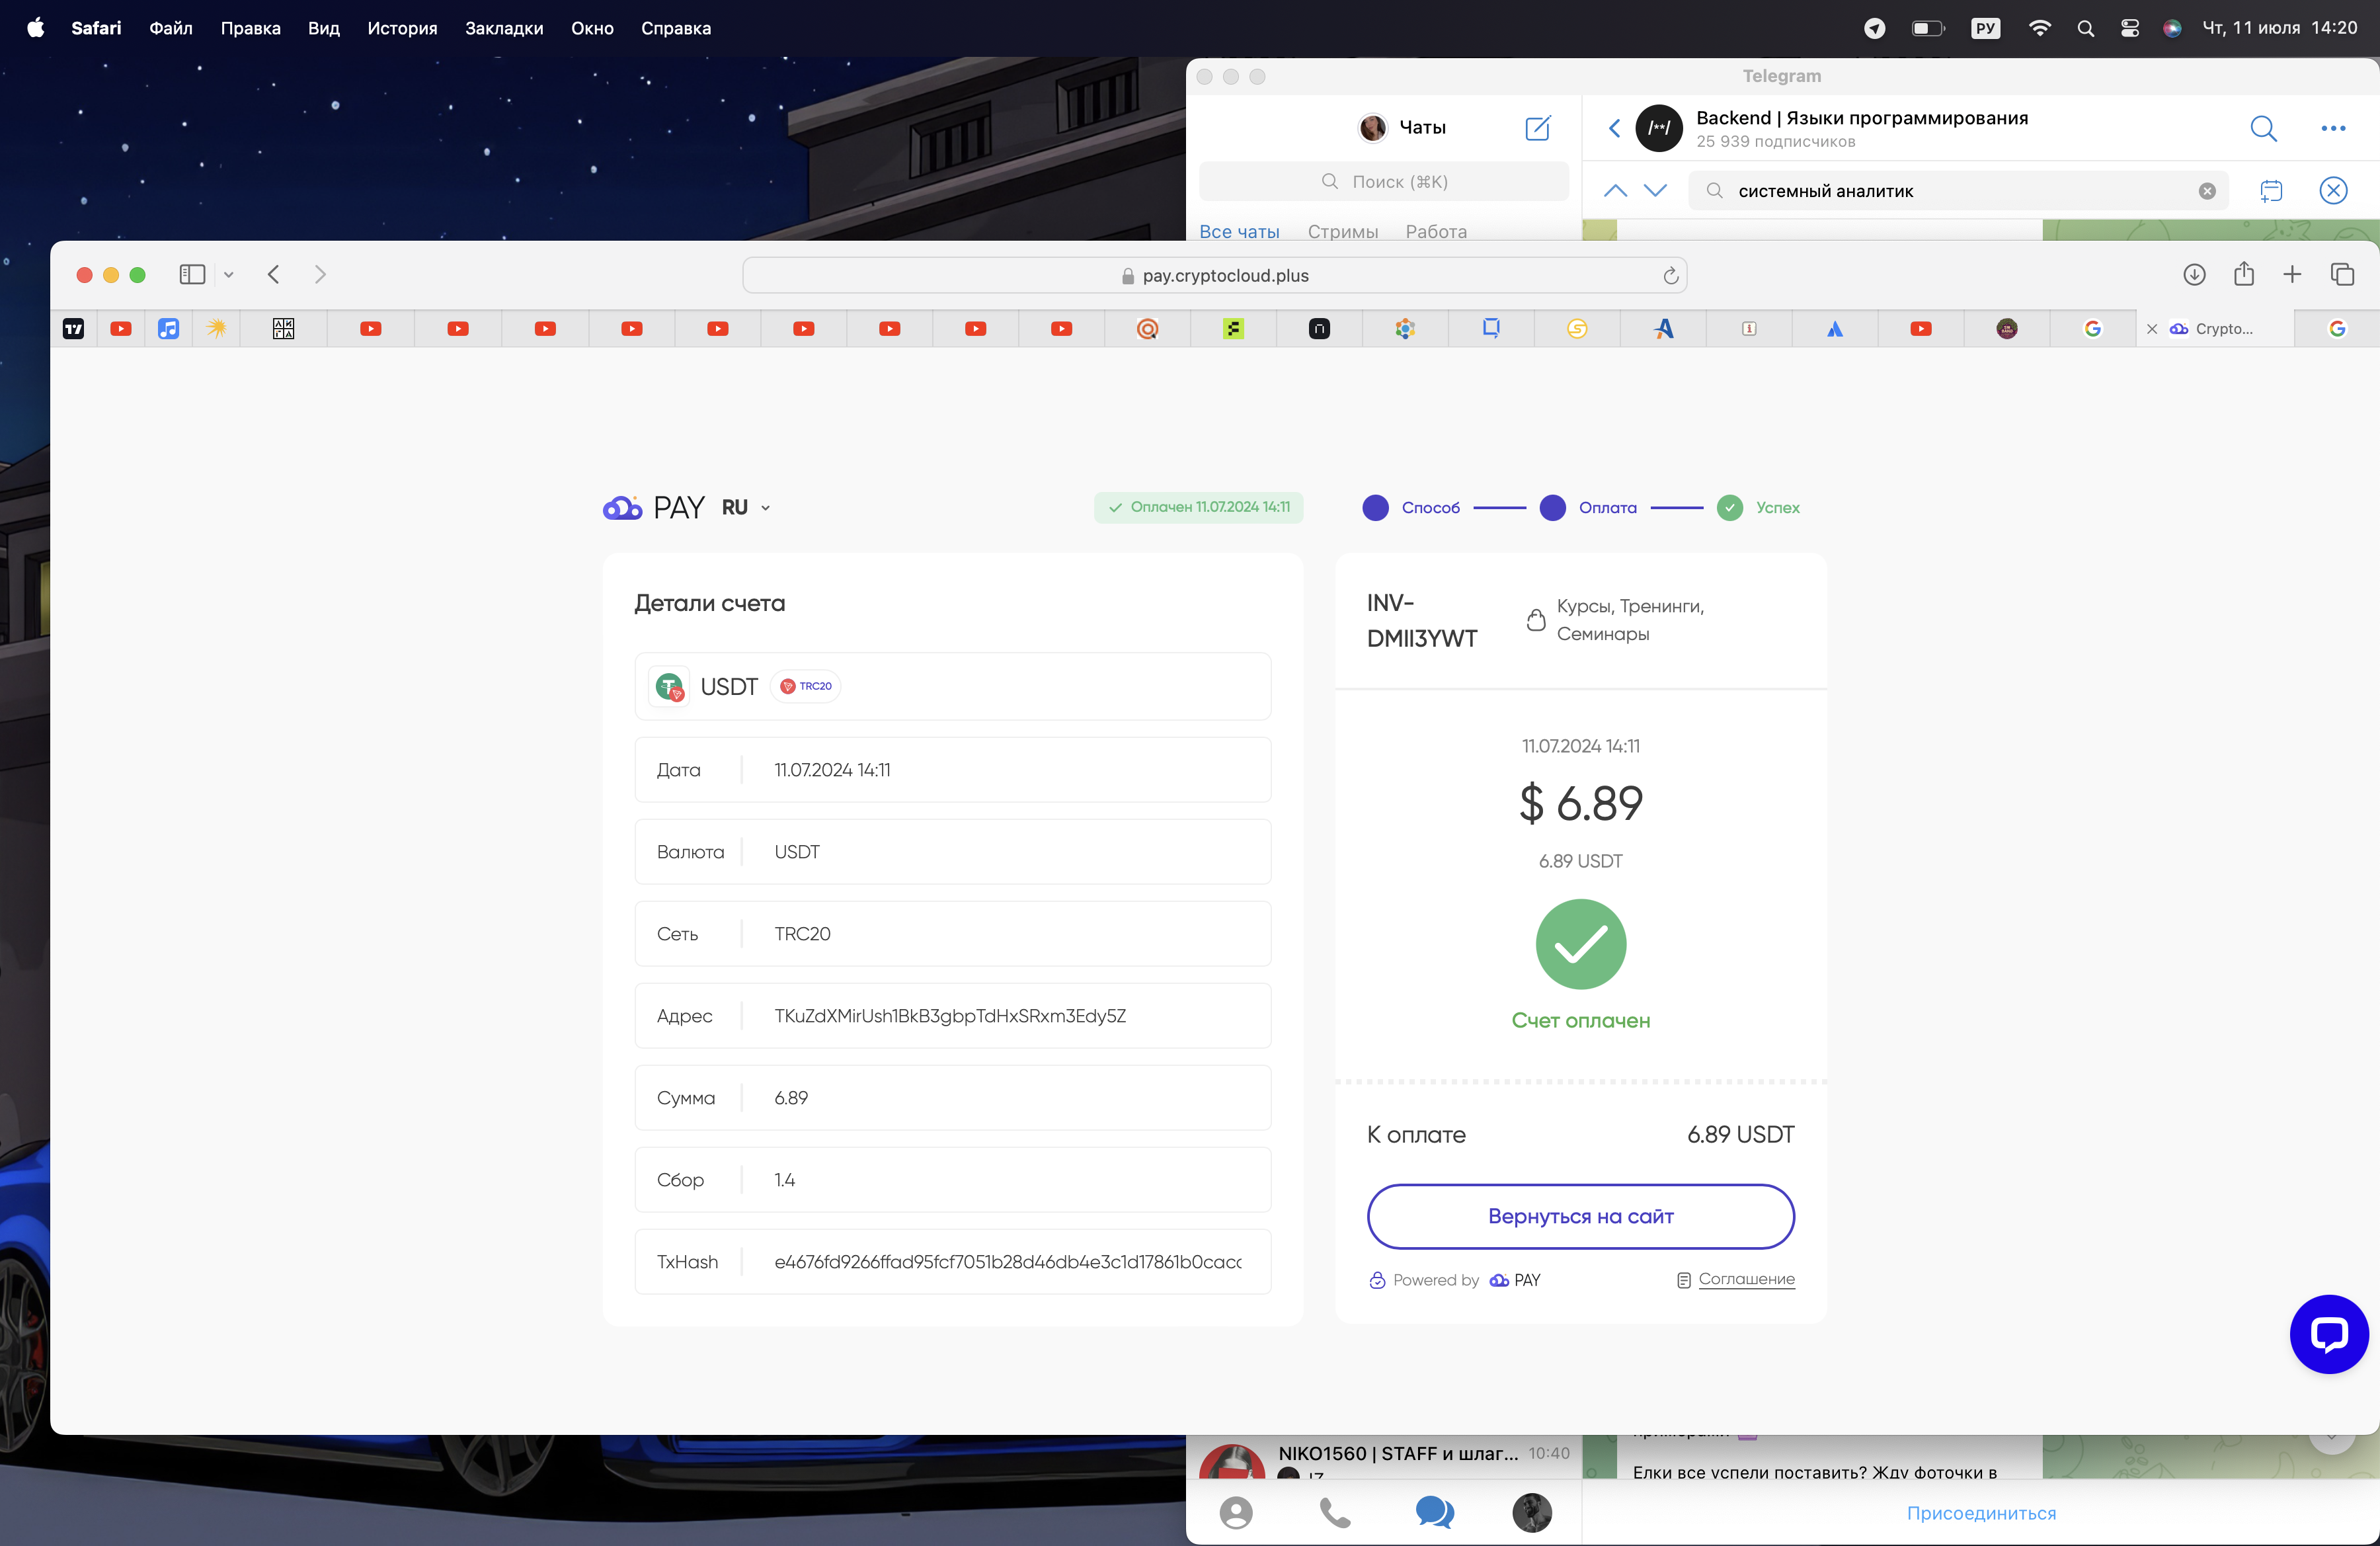Screen dimensions: 2380x1546
Task: Open Telegram search by date calendar
Action: tap(2271, 190)
